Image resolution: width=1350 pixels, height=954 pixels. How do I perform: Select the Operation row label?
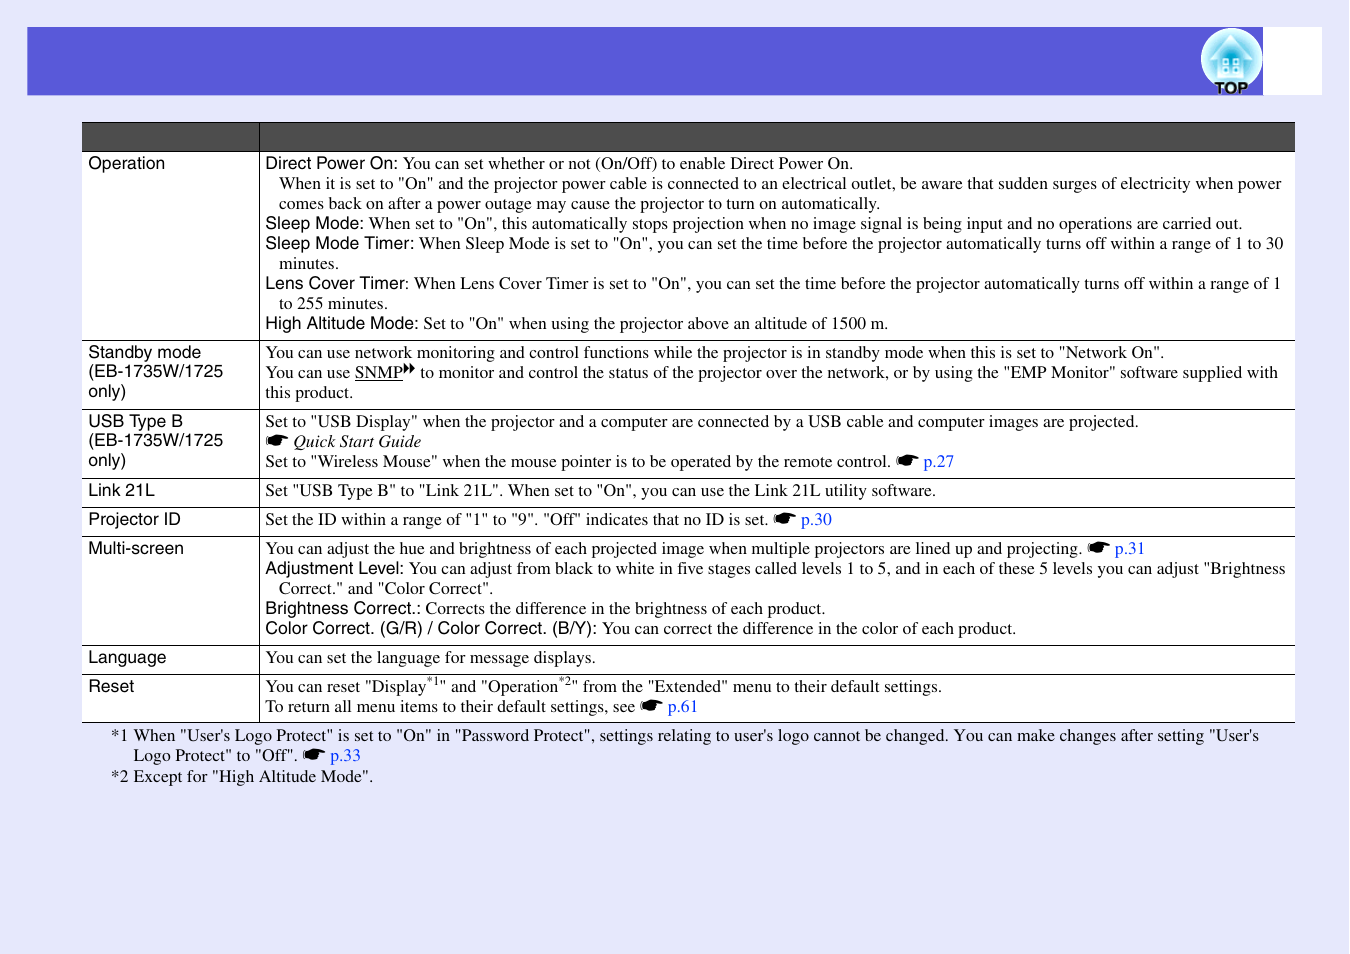click(127, 164)
